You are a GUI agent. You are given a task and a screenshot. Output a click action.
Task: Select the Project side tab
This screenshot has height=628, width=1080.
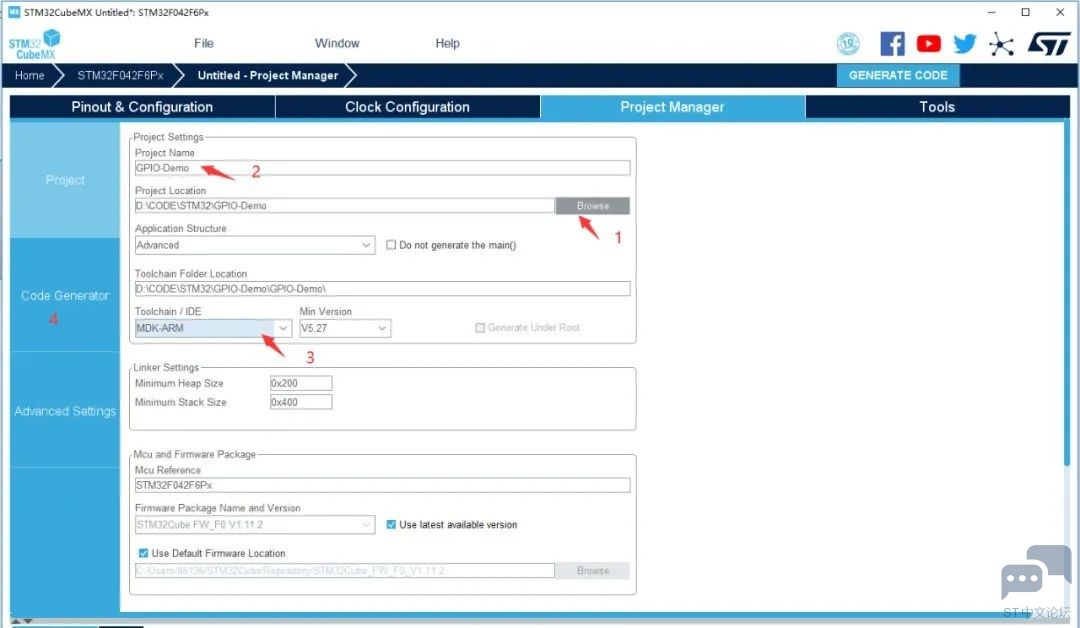[x=65, y=180]
